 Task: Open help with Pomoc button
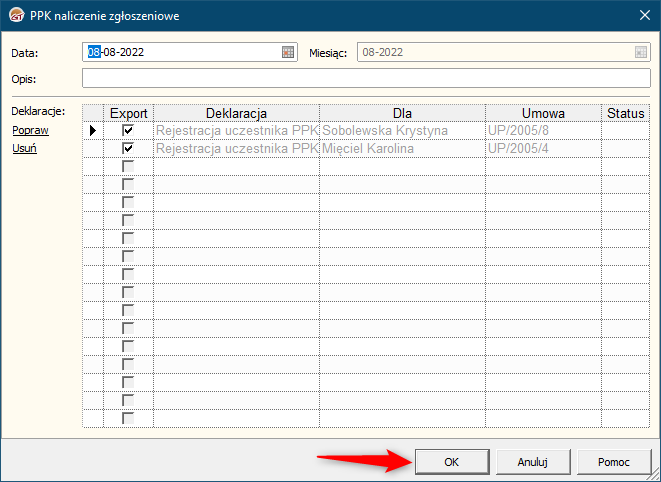613,462
